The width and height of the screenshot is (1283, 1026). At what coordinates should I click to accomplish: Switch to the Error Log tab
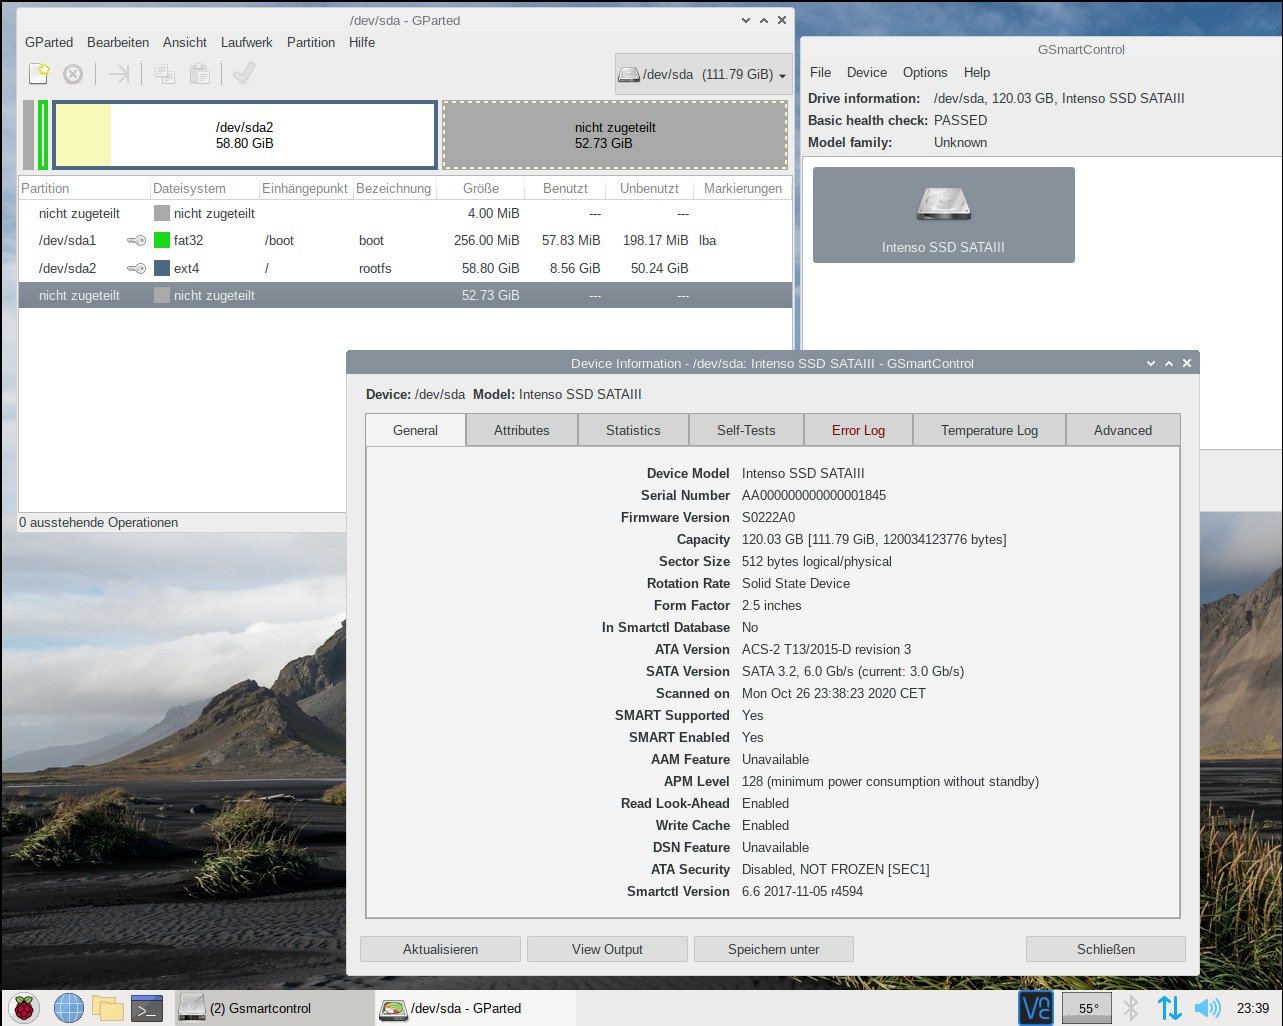[x=858, y=430]
